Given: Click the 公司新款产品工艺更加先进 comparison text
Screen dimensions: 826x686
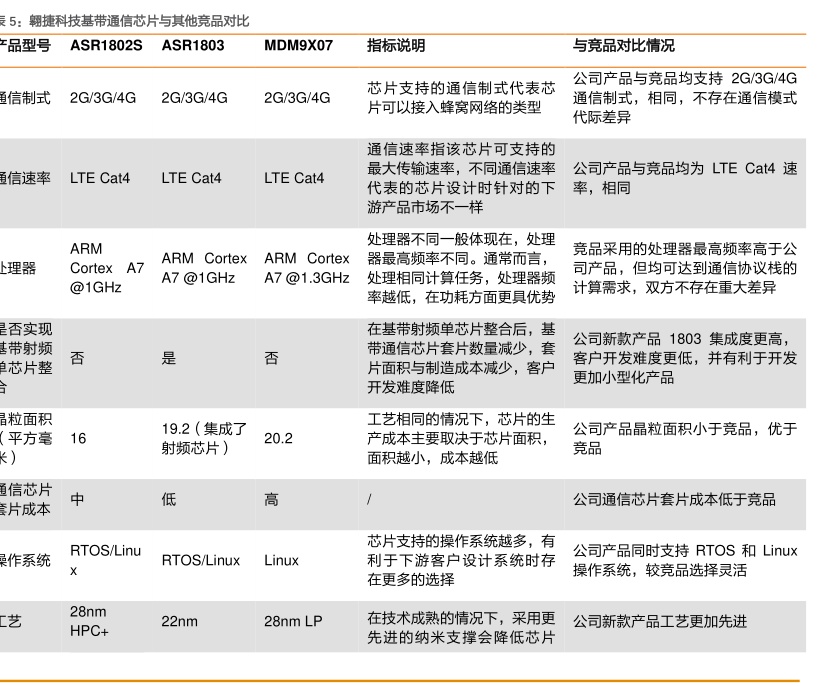Looking at the screenshot, I should tap(659, 621).
